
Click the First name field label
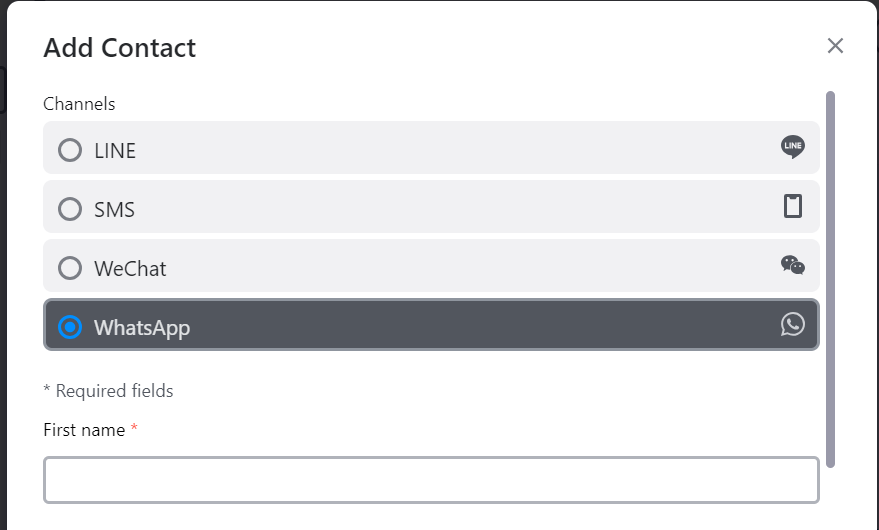click(84, 430)
